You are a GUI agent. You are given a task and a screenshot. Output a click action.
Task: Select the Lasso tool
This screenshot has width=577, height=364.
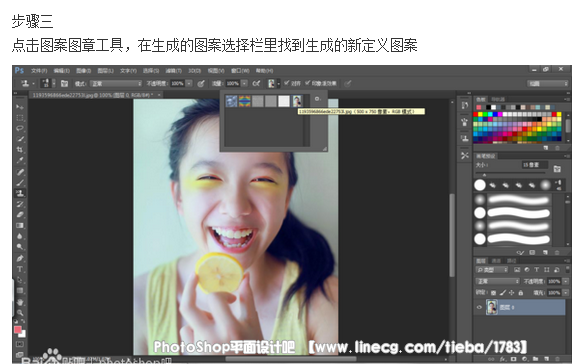click(20, 128)
